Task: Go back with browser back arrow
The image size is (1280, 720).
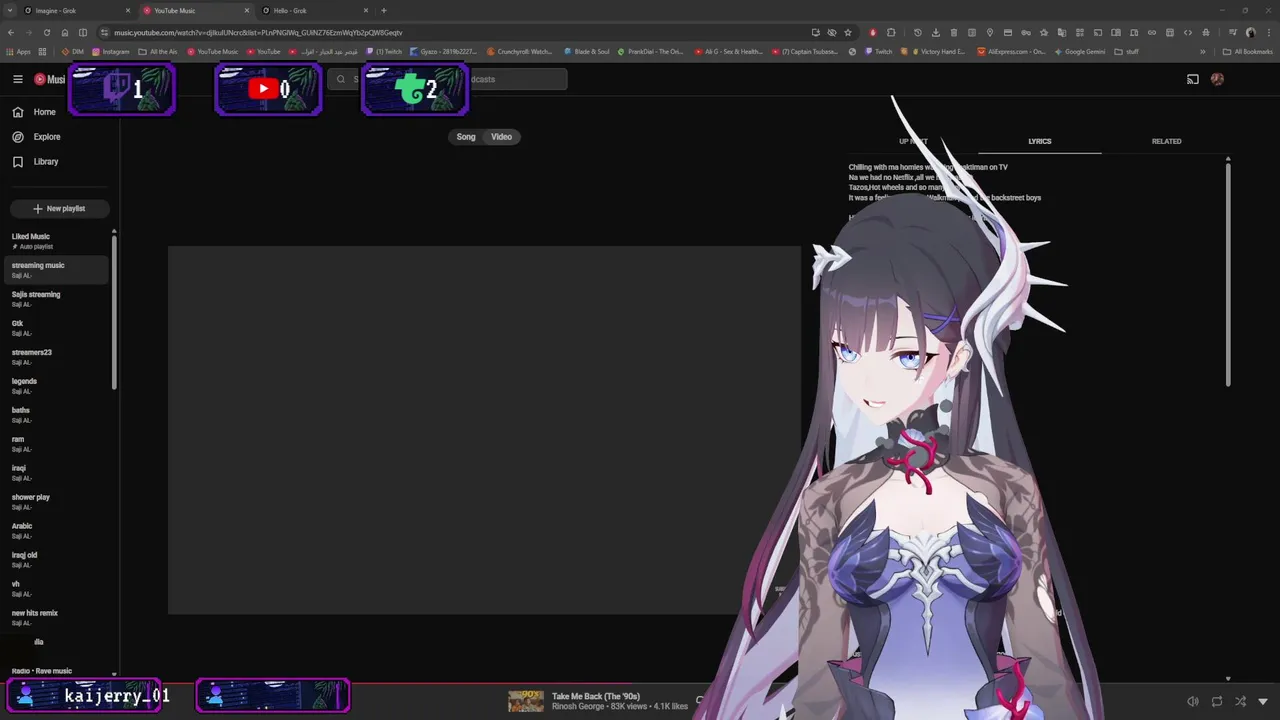Action: [x=11, y=32]
